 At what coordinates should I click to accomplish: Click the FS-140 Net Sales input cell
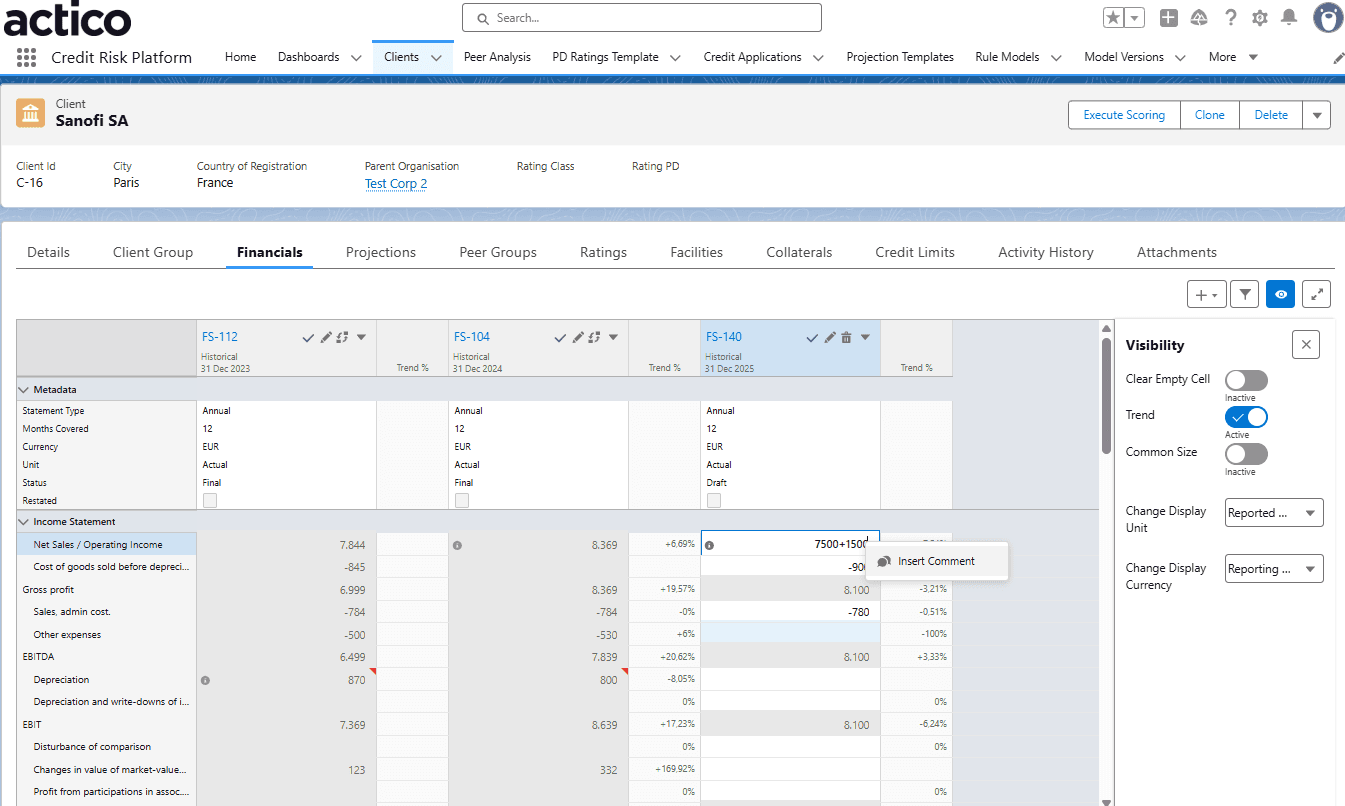tap(791, 544)
